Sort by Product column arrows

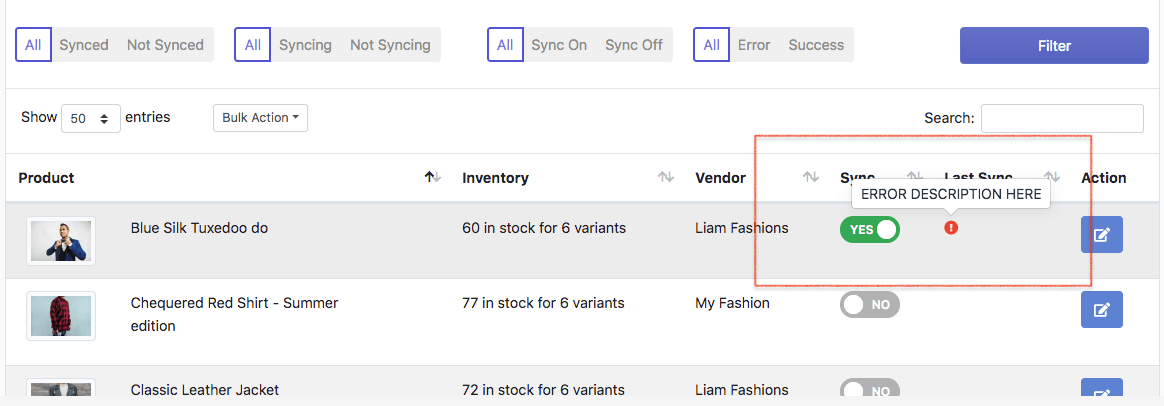(x=431, y=177)
